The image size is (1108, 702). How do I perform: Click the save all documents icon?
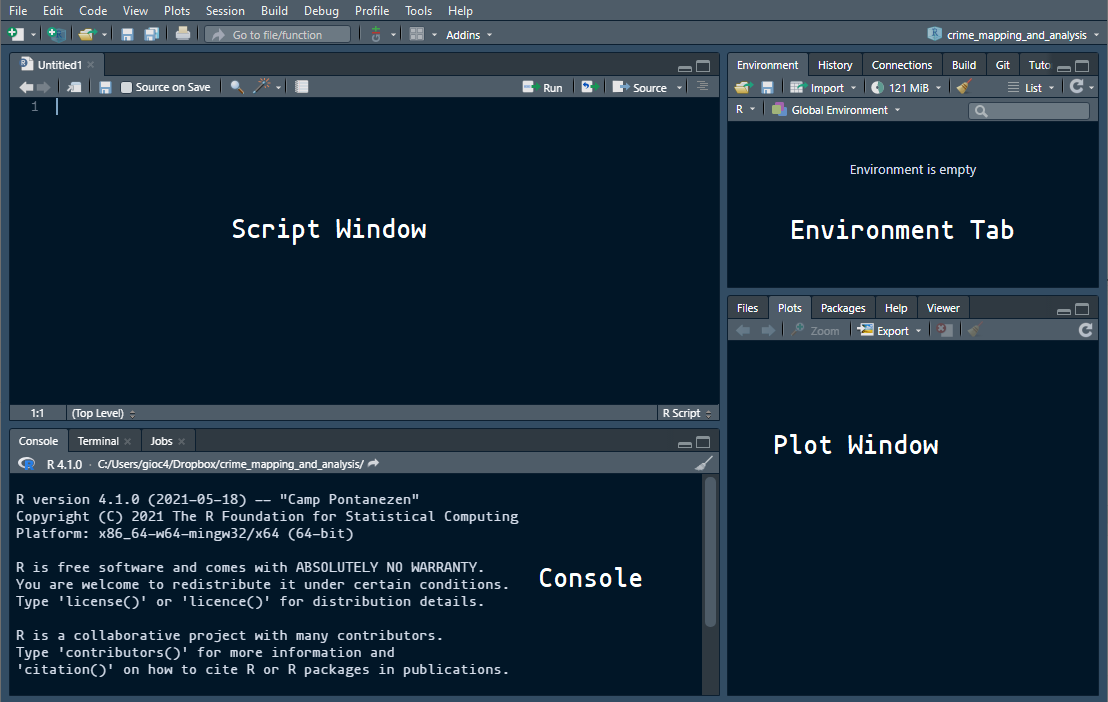pyautogui.click(x=151, y=34)
